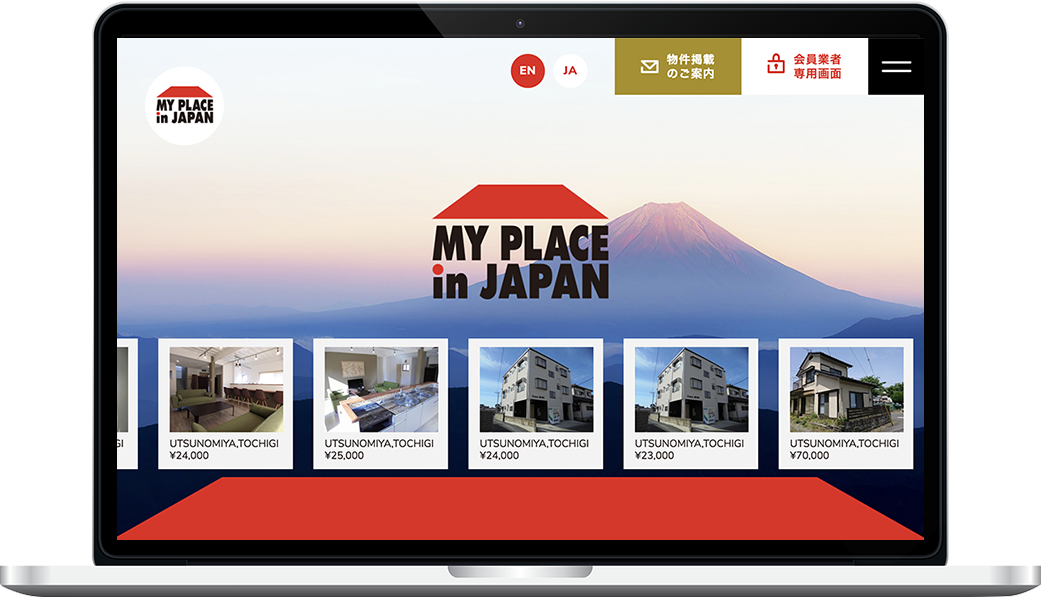Open the 物件掲載のご案内 page

point(690,67)
